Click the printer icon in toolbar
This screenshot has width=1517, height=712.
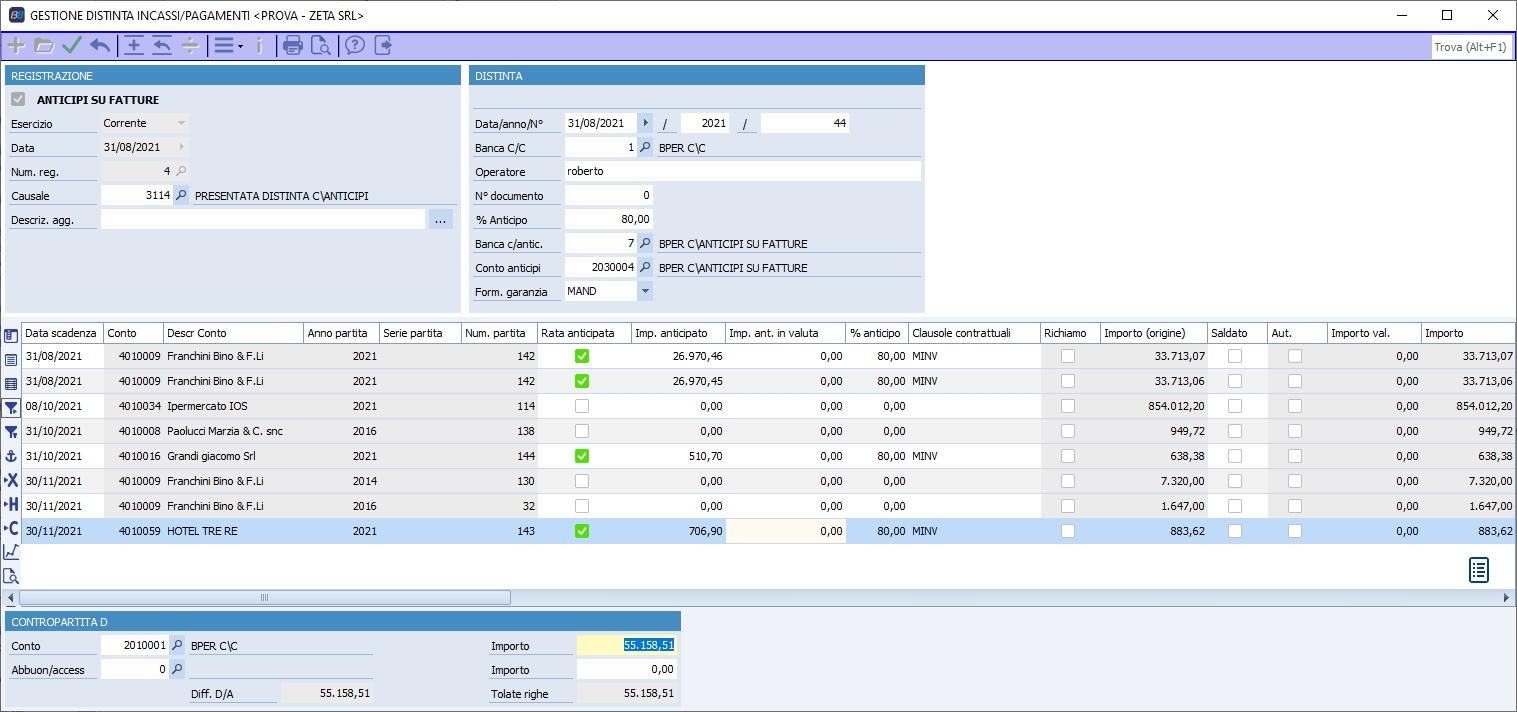[x=293, y=45]
